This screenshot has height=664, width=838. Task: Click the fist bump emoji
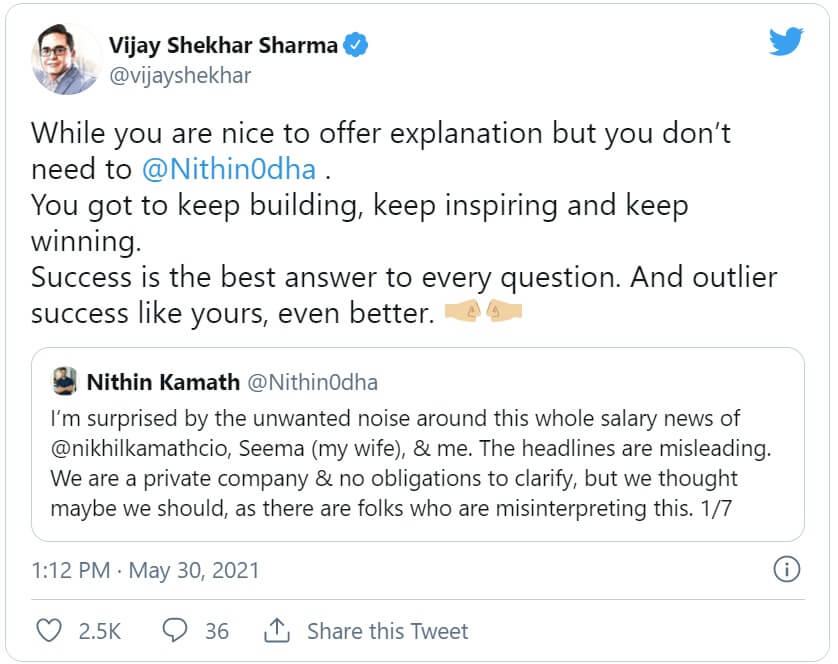click(x=485, y=314)
